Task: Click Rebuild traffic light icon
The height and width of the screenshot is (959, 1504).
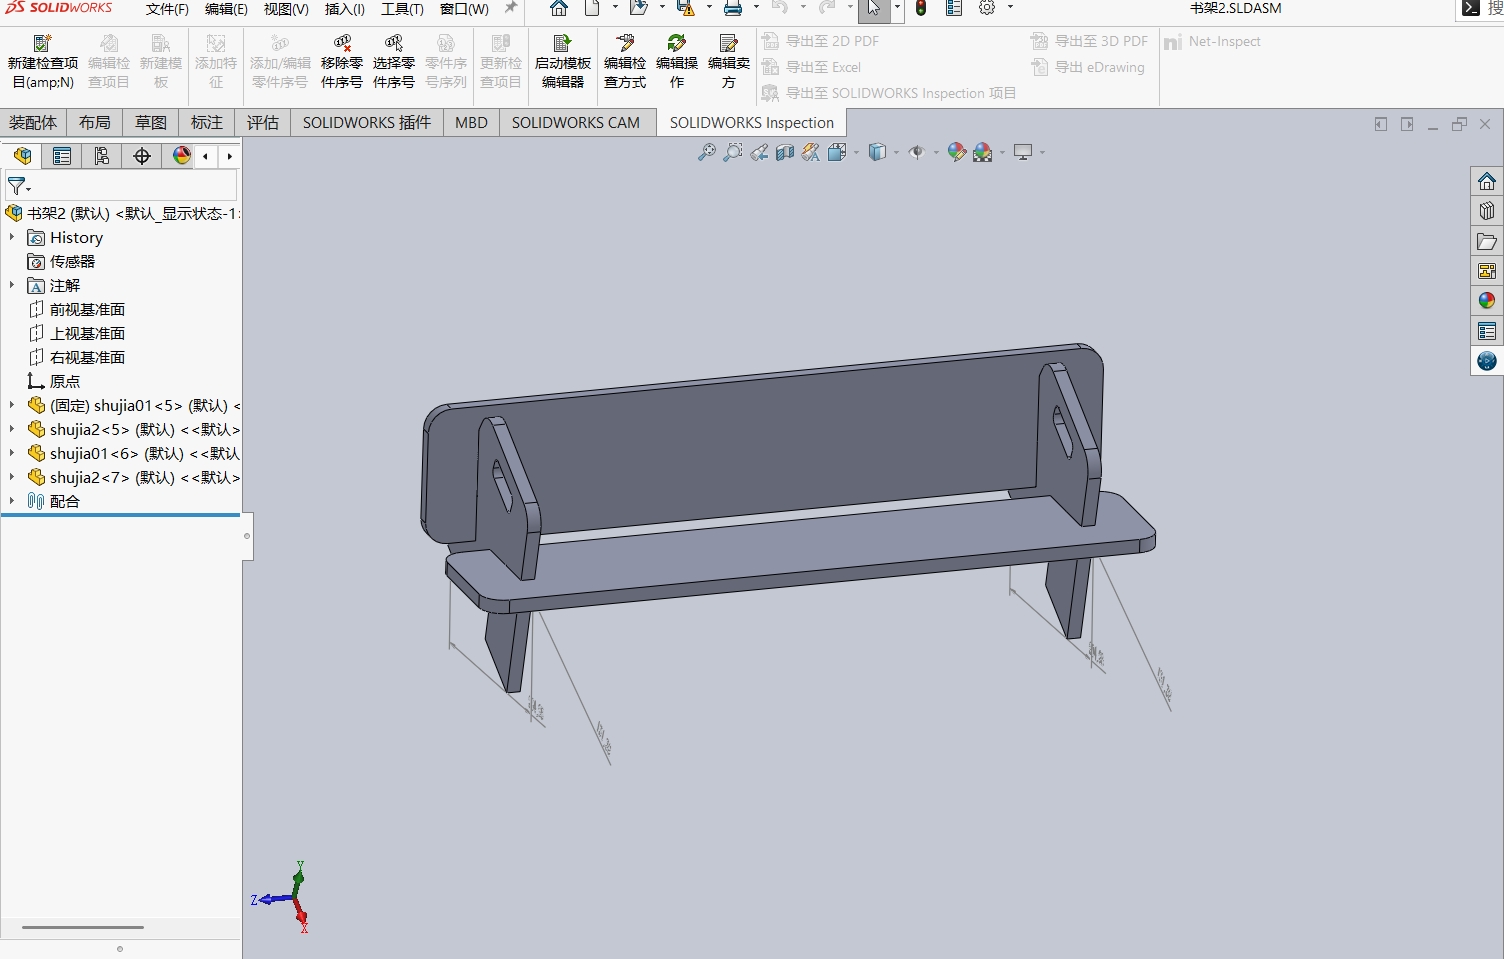Action: [921, 8]
